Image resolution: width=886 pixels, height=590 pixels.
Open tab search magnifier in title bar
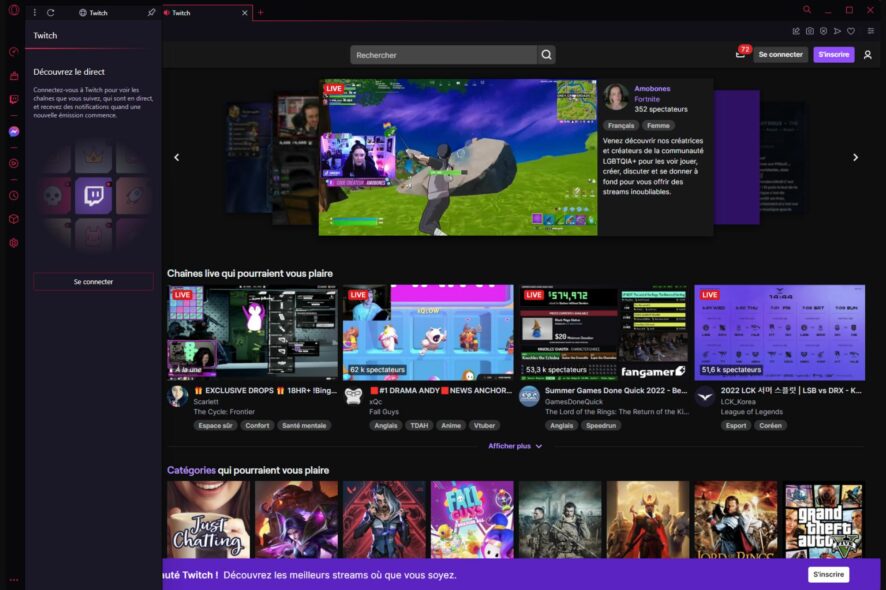click(807, 10)
